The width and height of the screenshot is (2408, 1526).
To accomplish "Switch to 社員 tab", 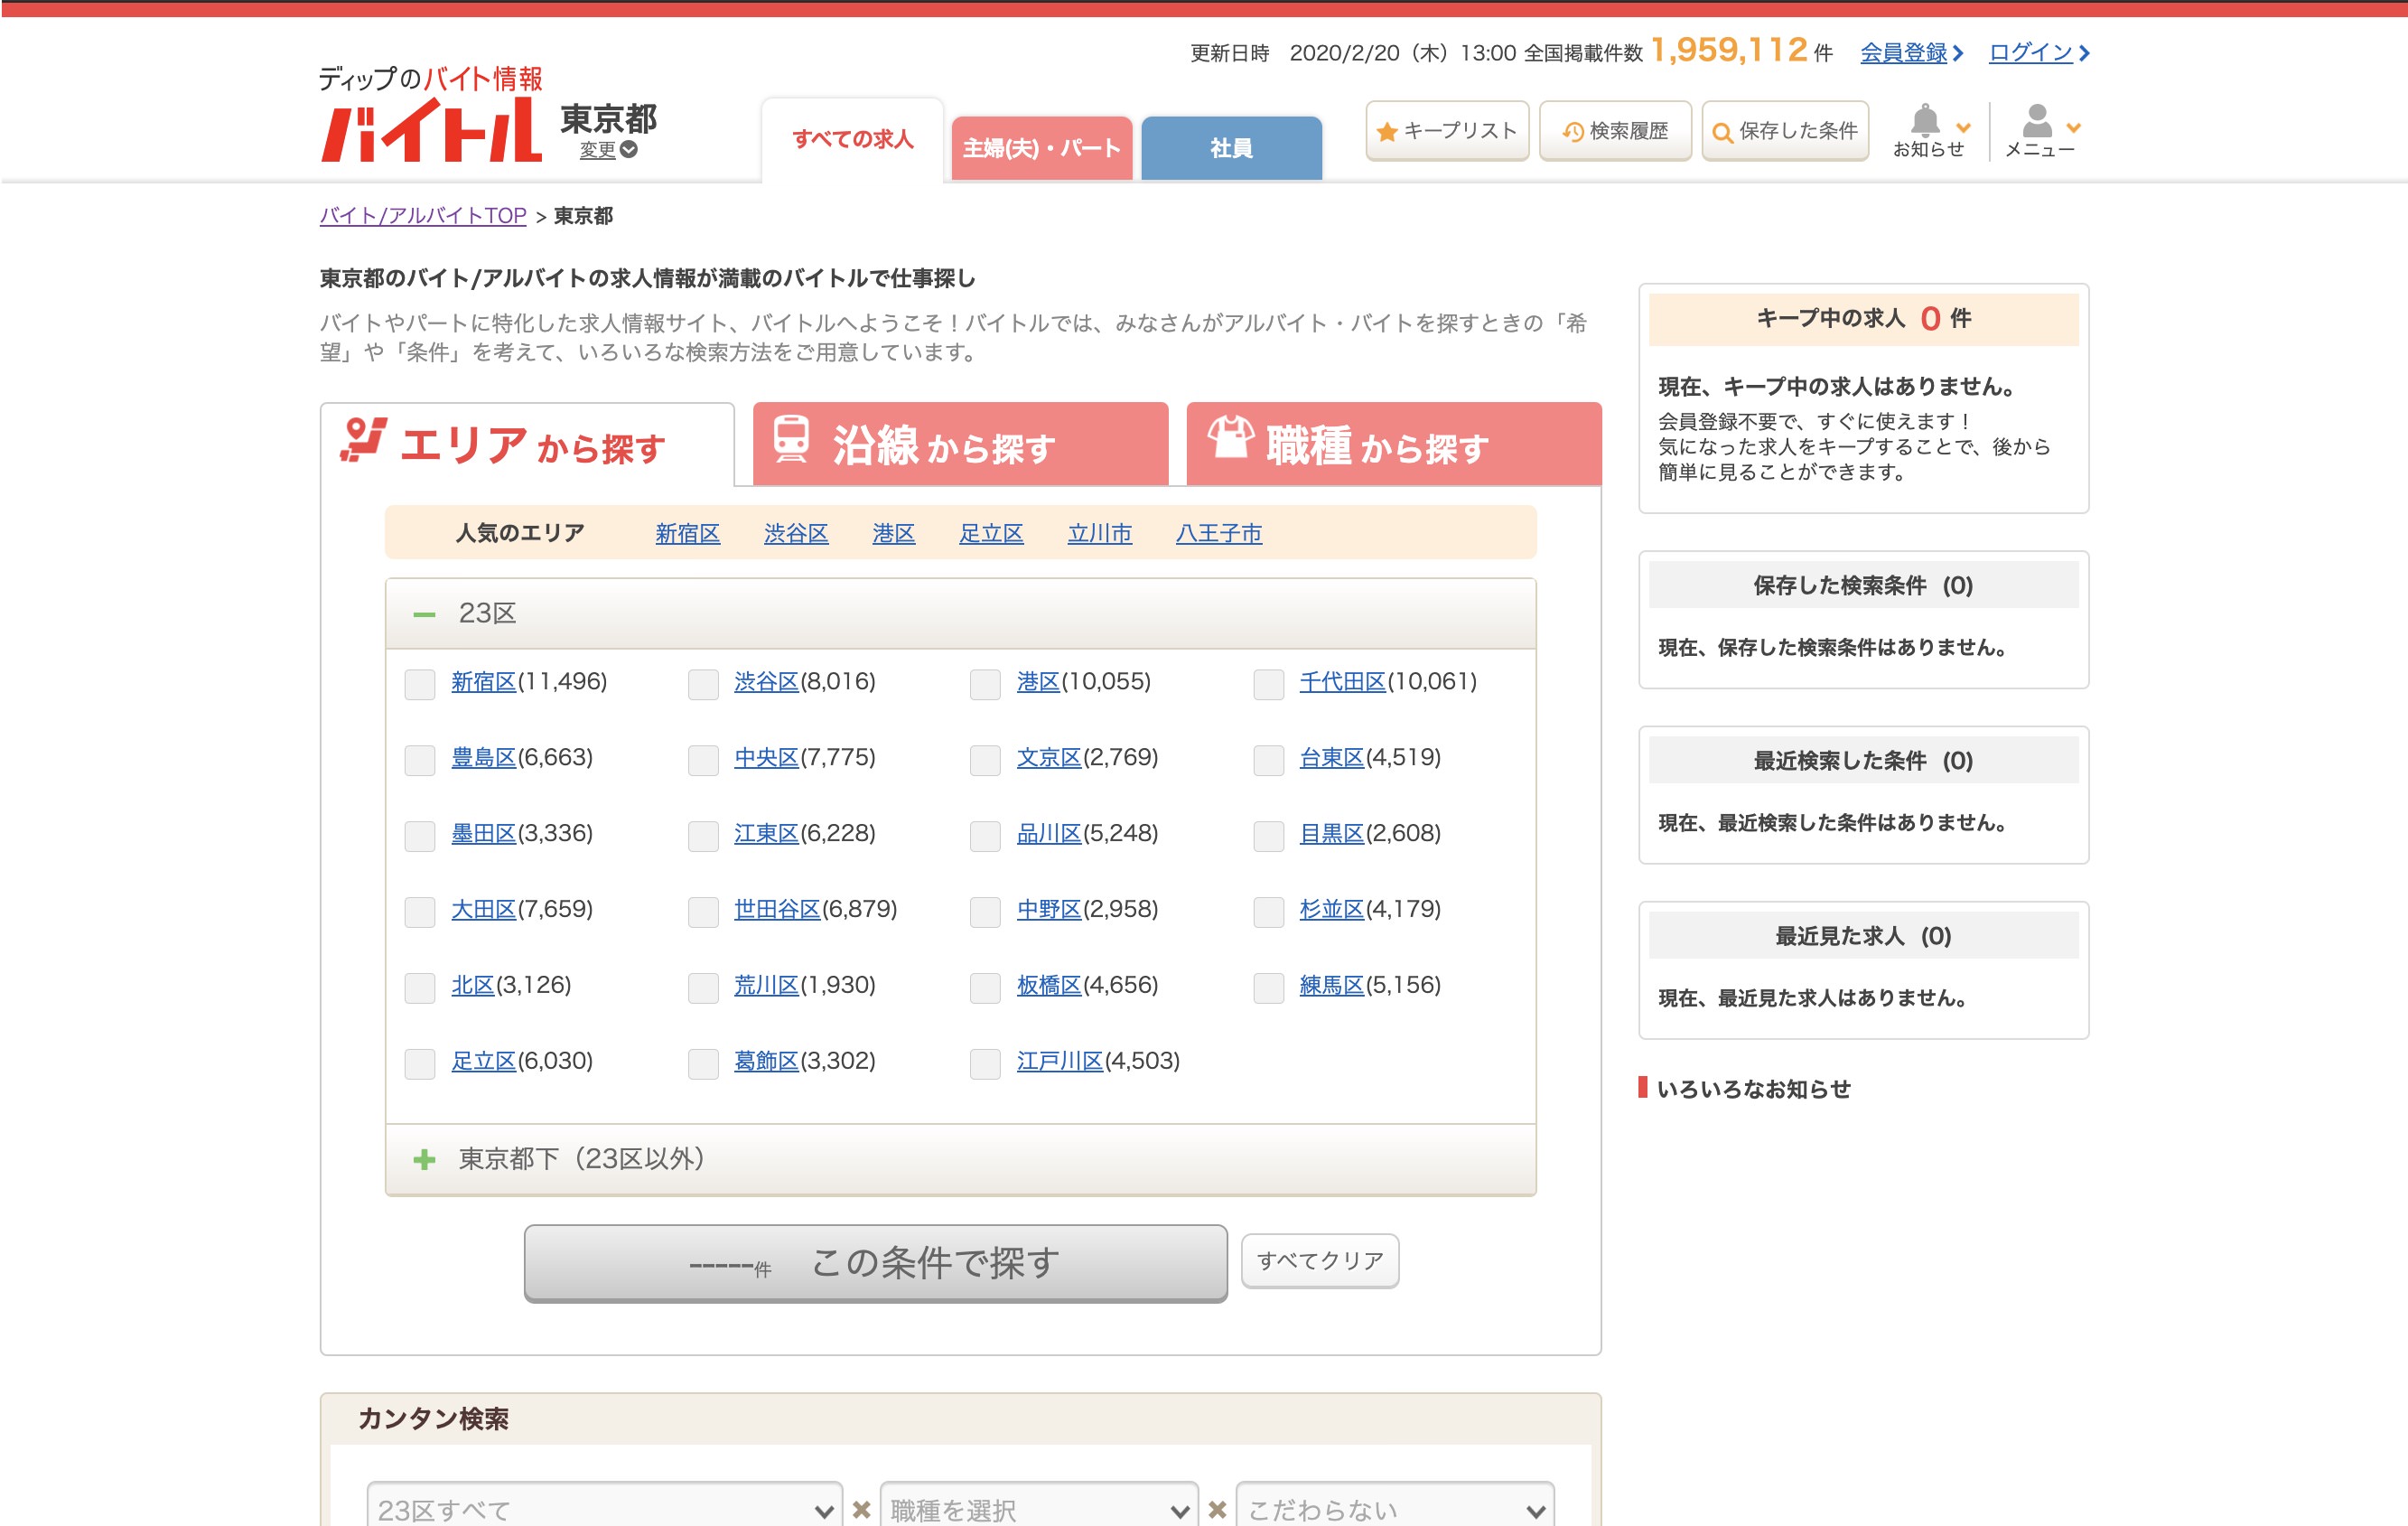I will 1231,148.
